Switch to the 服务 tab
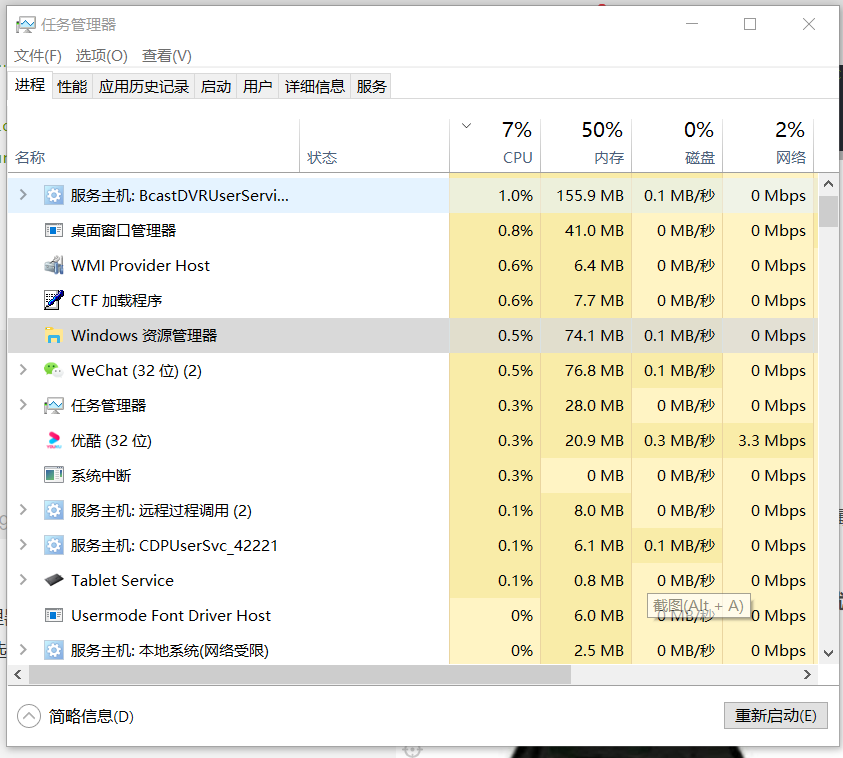843x758 pixels. [x=371, y=87]
